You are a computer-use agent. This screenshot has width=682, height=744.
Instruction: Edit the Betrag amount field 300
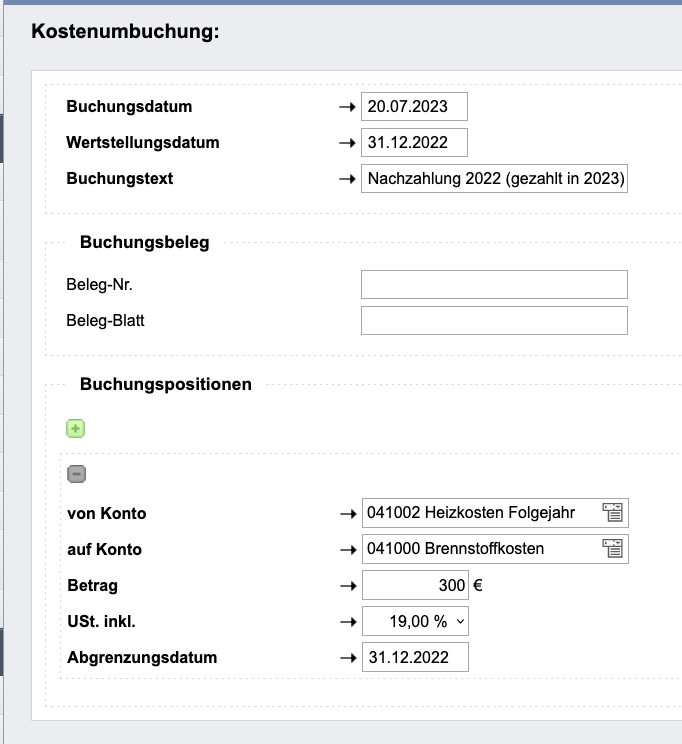click(x=415, y=585)
